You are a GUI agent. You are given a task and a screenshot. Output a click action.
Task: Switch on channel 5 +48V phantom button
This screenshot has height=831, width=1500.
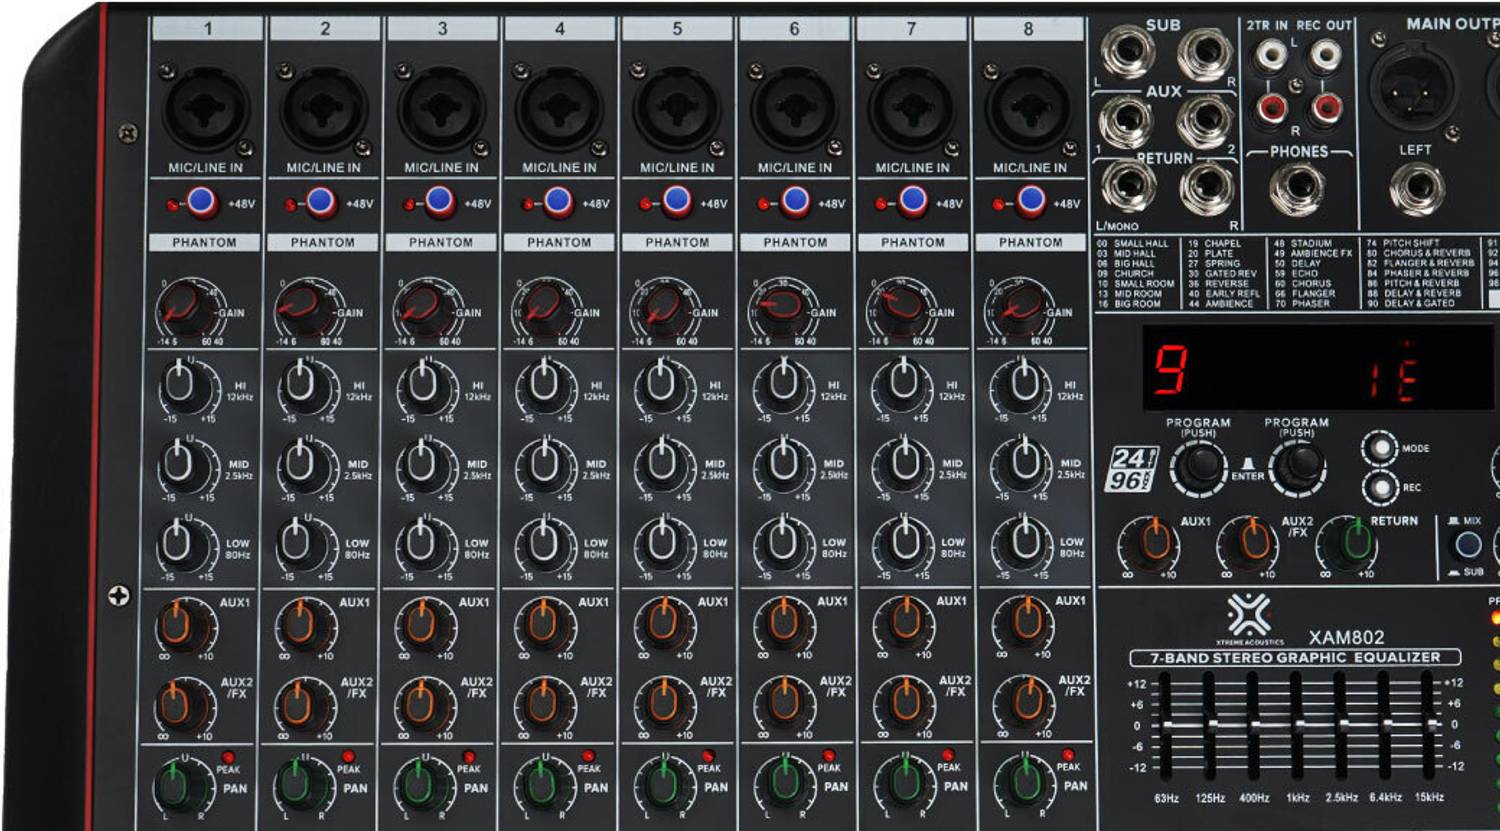(676, 203)
